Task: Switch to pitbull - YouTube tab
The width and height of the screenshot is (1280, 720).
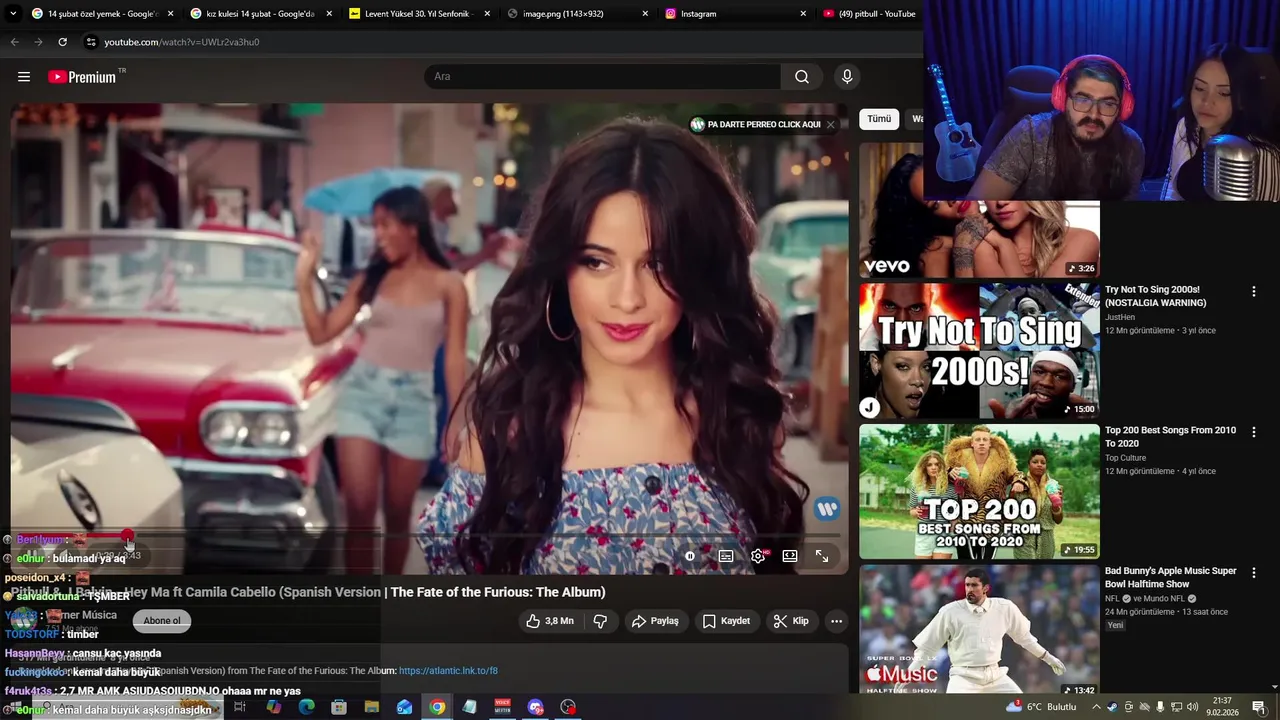Action: pos(868,14)
